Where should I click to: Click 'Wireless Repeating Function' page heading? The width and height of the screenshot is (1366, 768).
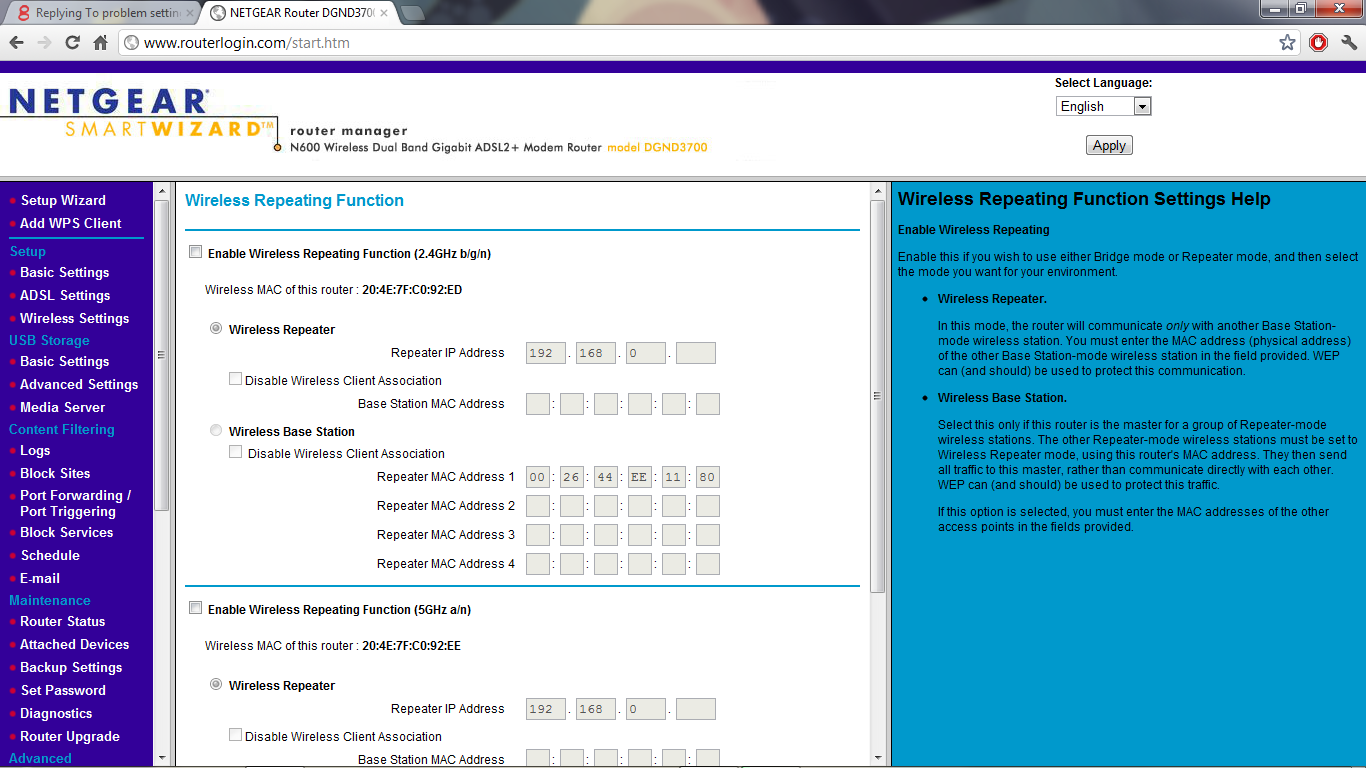pyautogui.click(x=295, y=200)
